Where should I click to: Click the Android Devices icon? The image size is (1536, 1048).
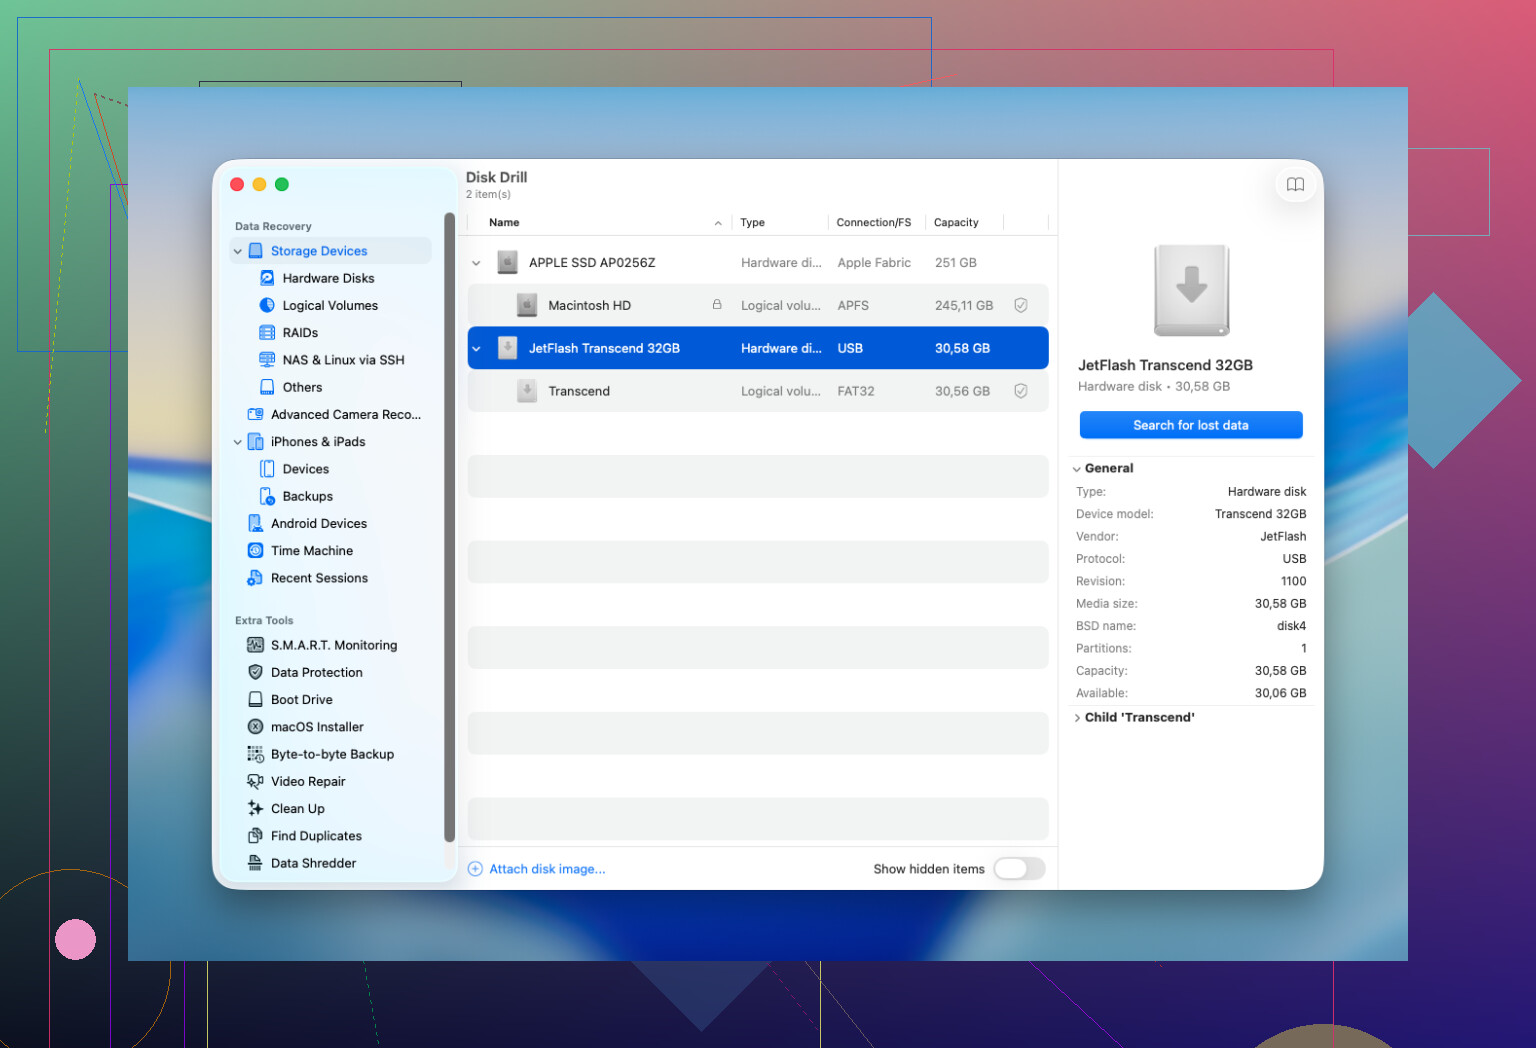256,523
